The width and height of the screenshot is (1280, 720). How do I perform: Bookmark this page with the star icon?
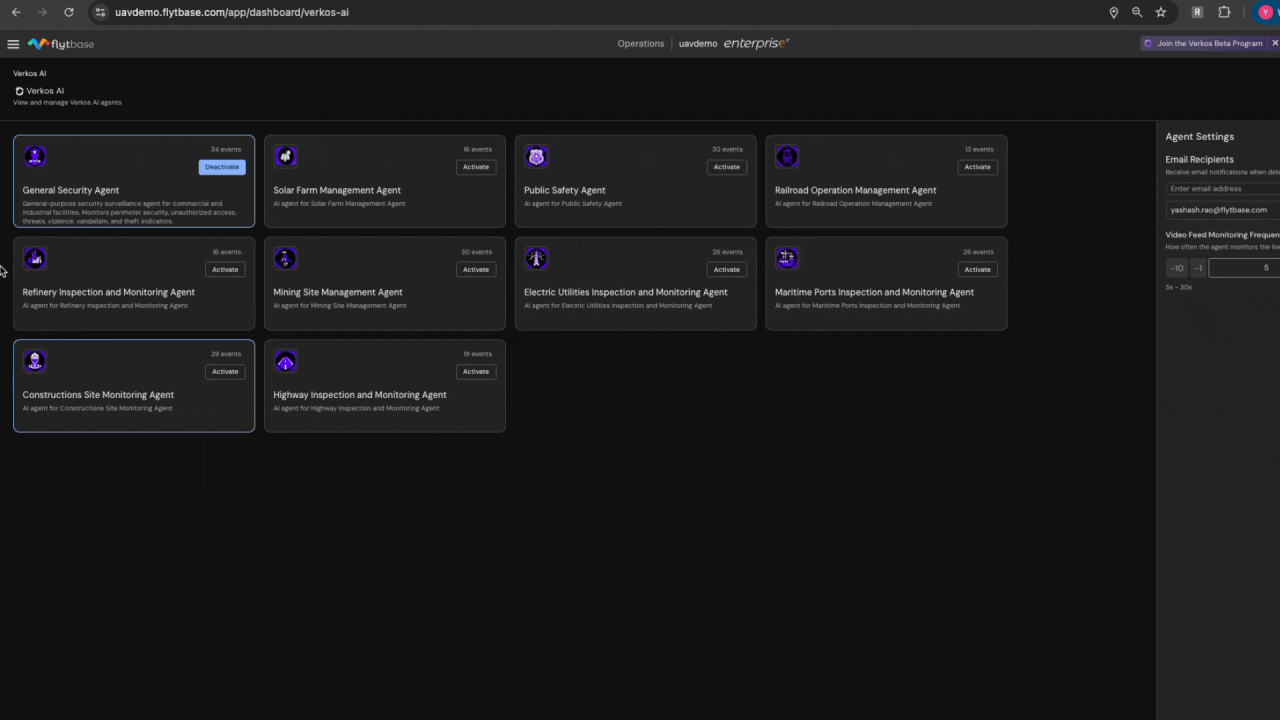coord(1161,12)
